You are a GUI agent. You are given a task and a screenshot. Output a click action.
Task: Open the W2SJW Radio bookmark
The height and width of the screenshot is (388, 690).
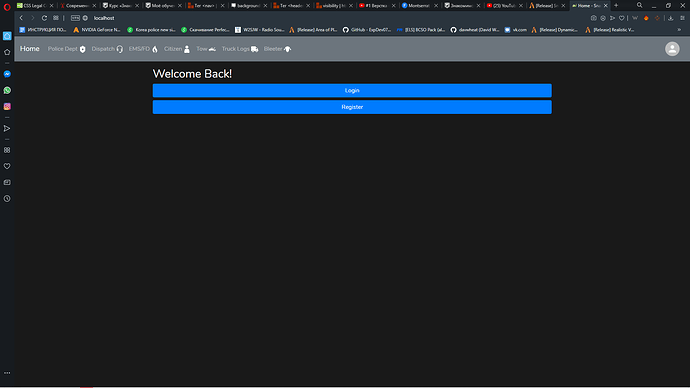tap(260, 30)
